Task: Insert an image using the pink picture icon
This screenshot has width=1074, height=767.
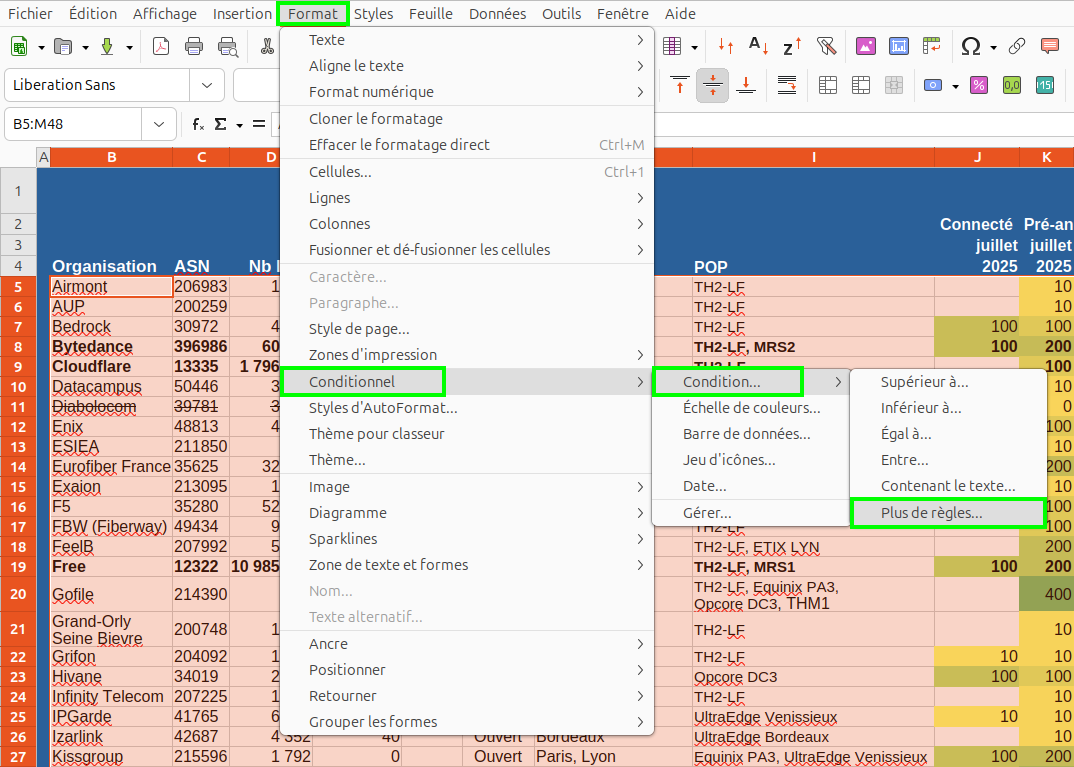Action: point(866,47)
